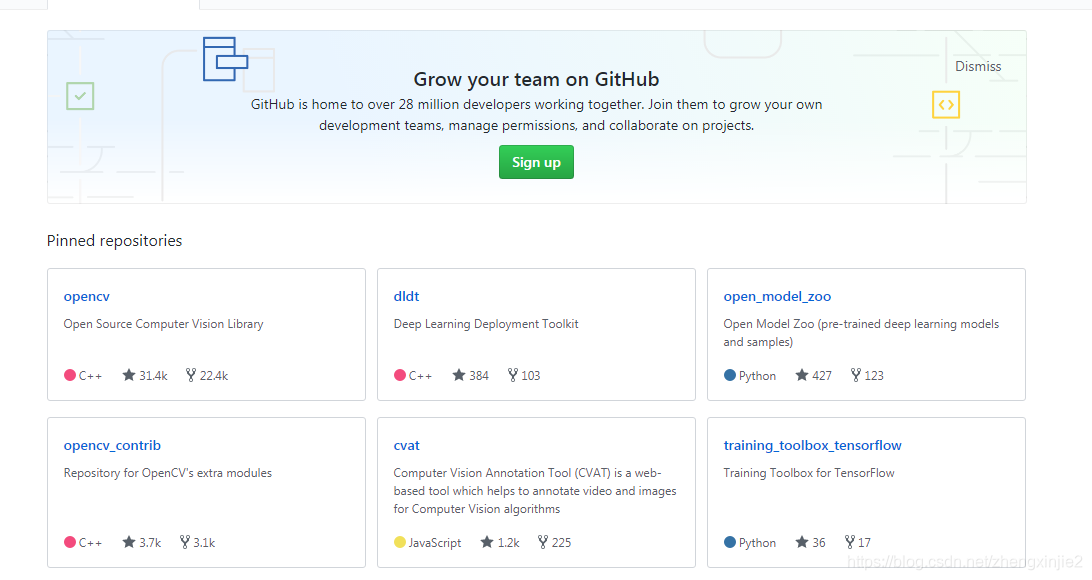Open the open_model_zoo repository link
This screenshot has width=1092, height=580.
coord(777,297)
